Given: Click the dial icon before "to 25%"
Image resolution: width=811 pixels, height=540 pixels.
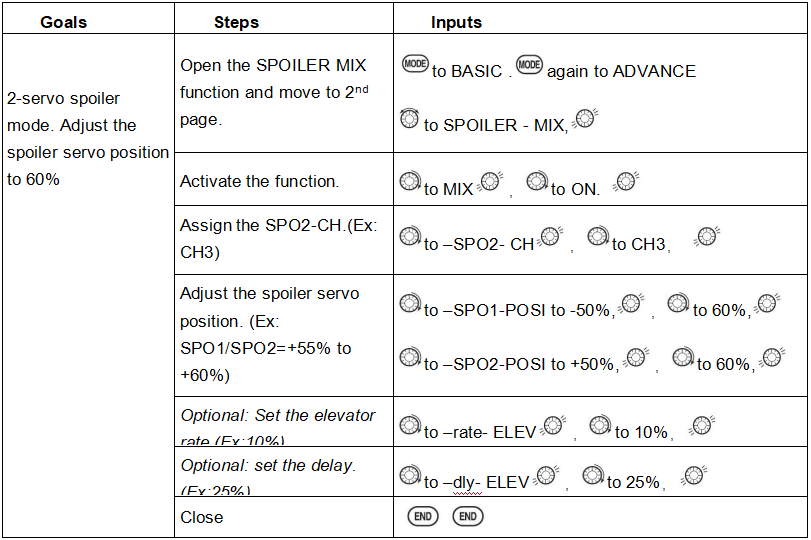Looking at the screenshot, I should 593,476.
